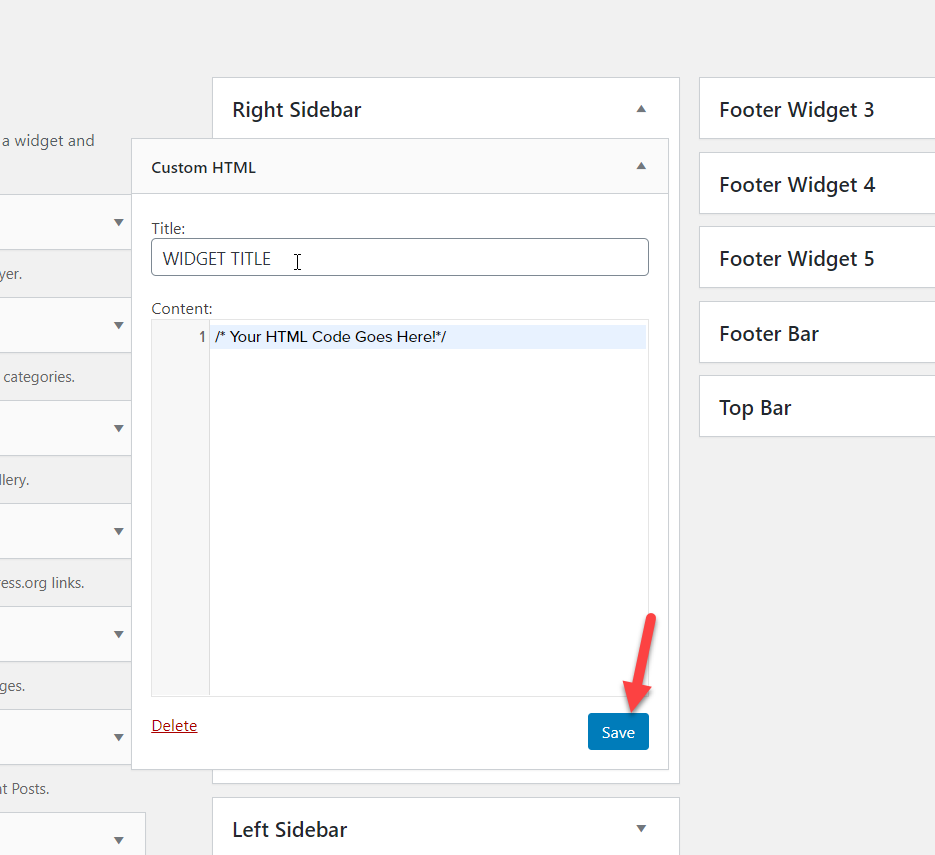Viewport: 935px width, 855px height.
Task: Click line number 1 in code gutter
Action: pyautogui.click(x=202, y=337)
